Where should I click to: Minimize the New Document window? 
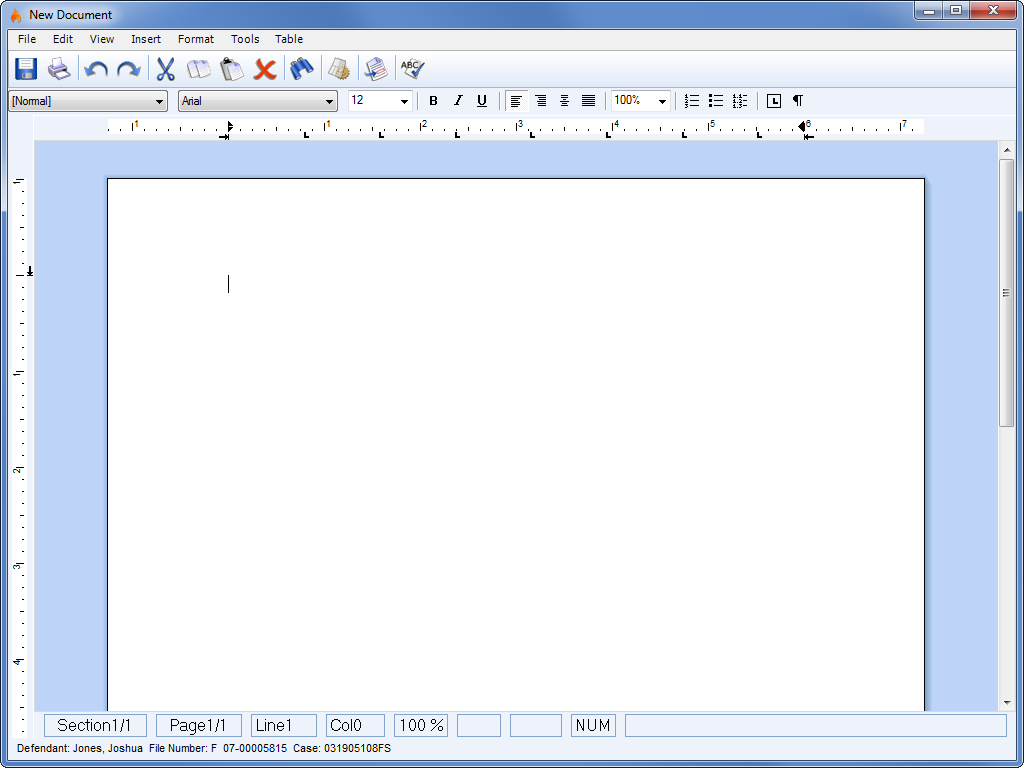tap(929, 11)
